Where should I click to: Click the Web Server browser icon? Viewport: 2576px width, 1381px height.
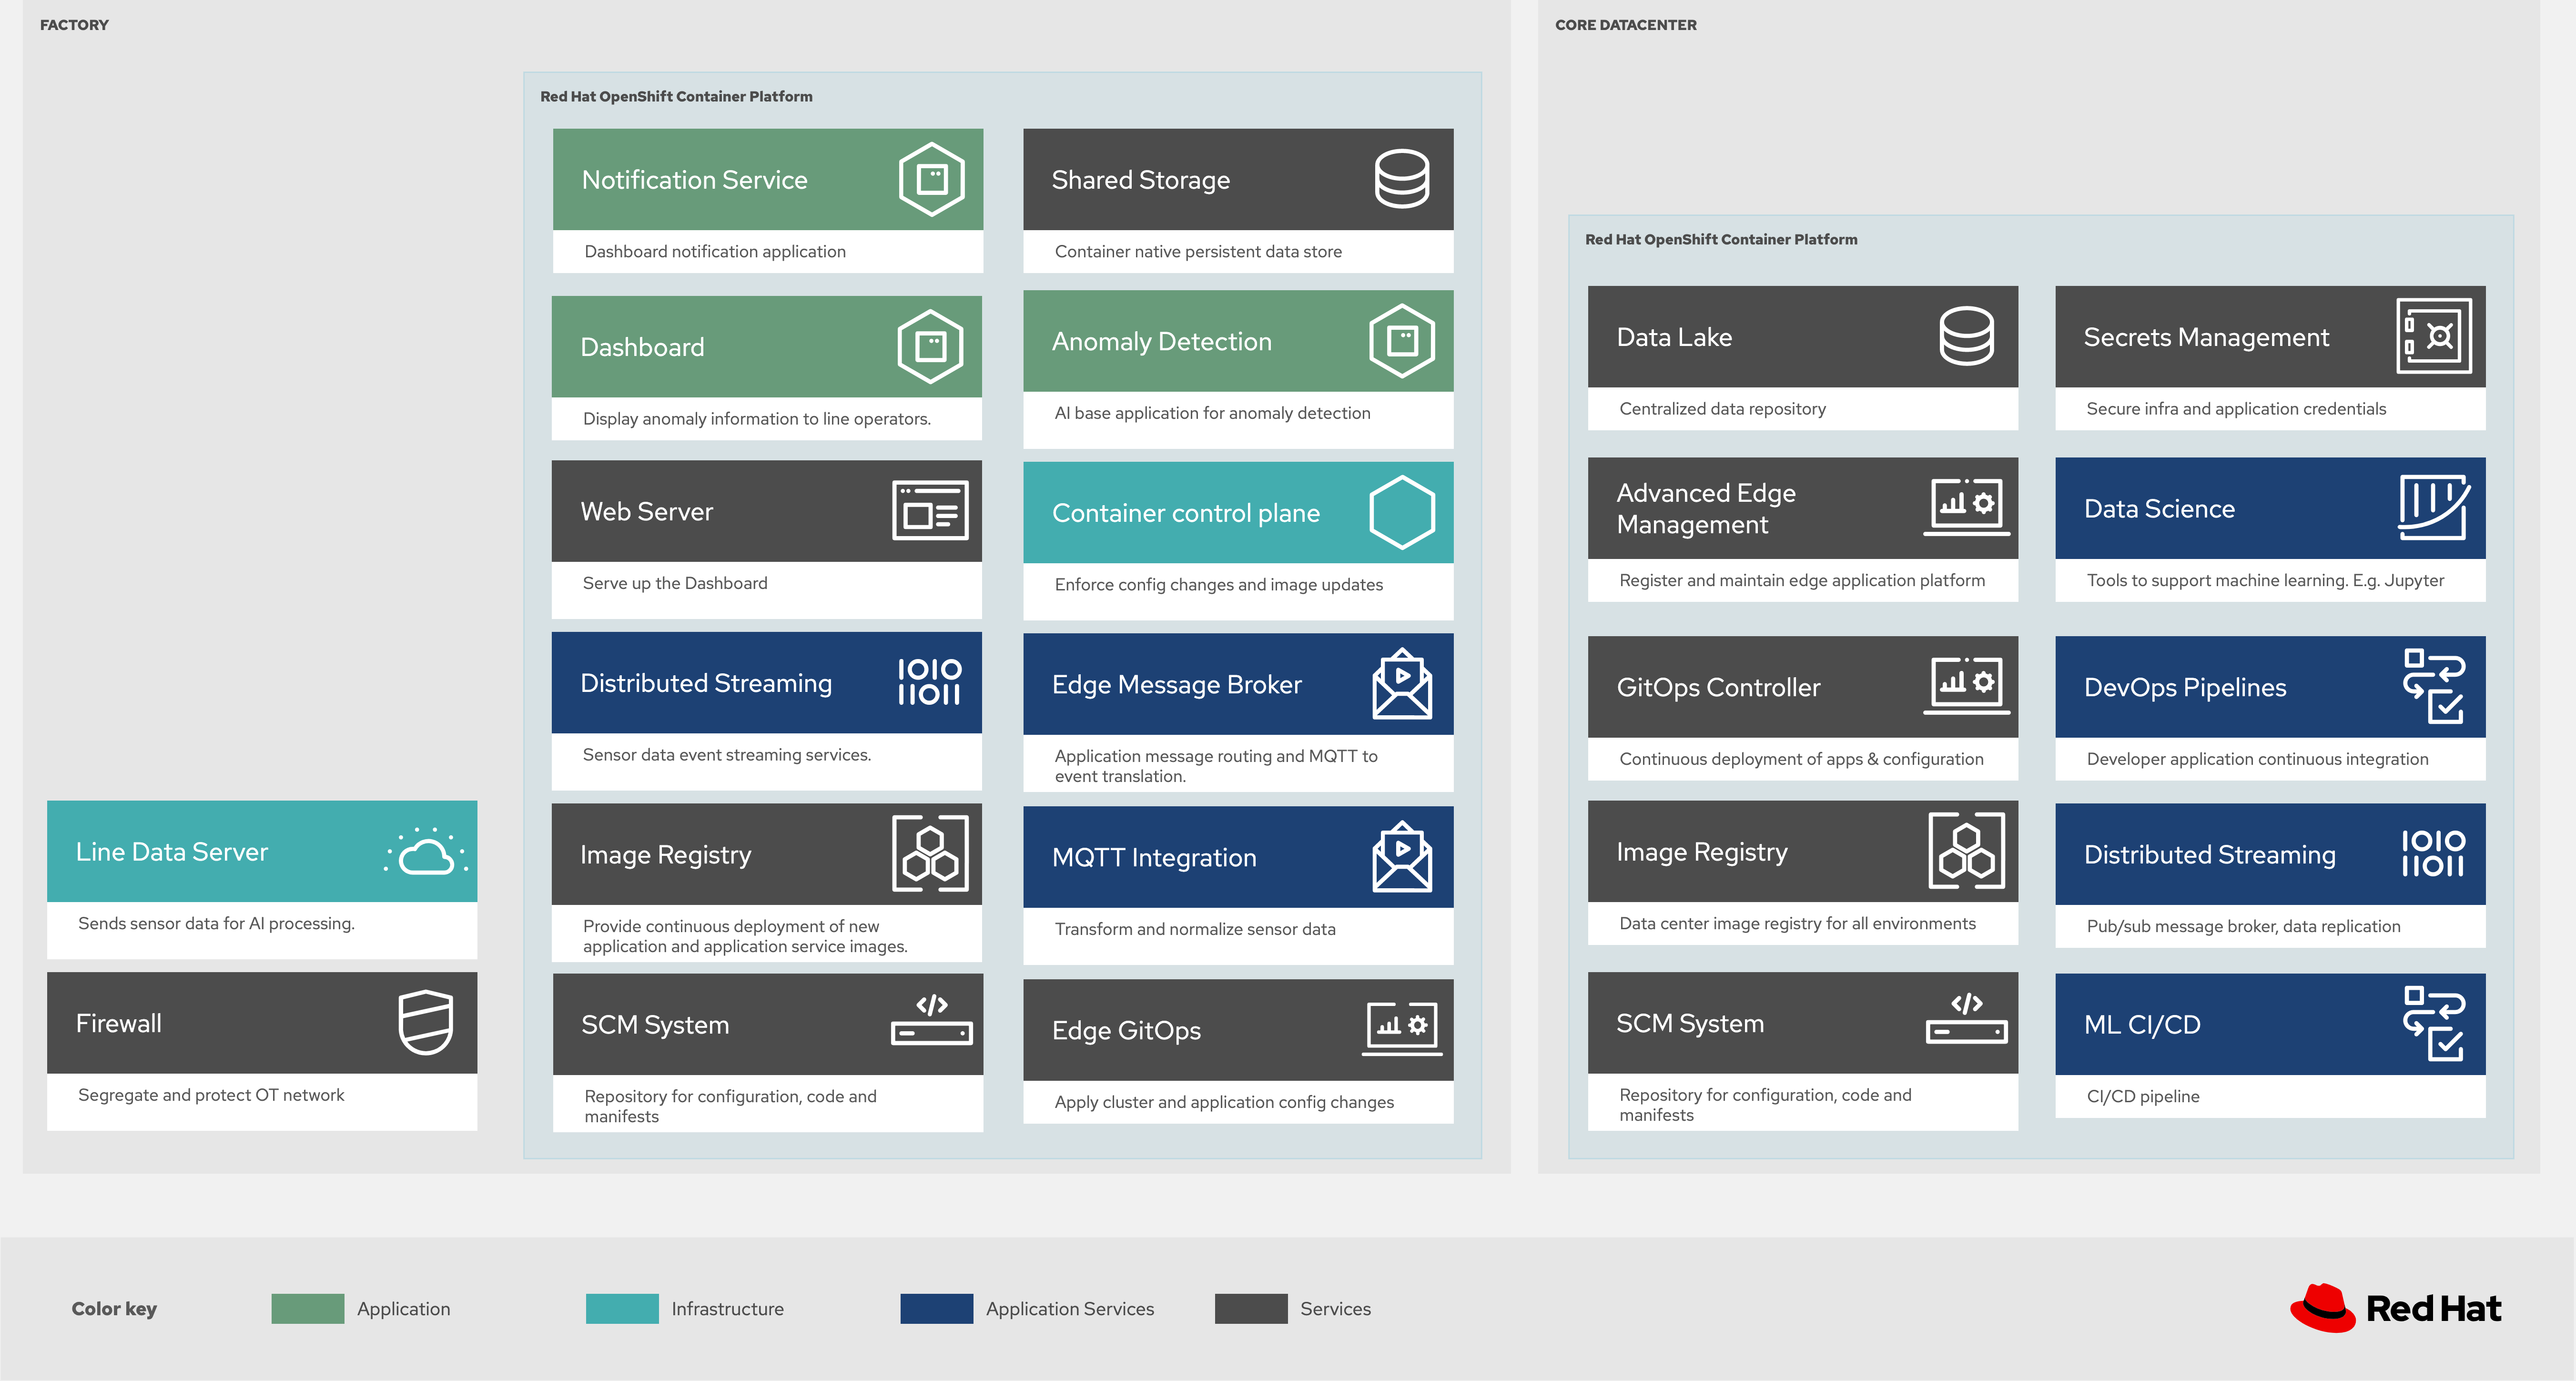pos(930,511)
